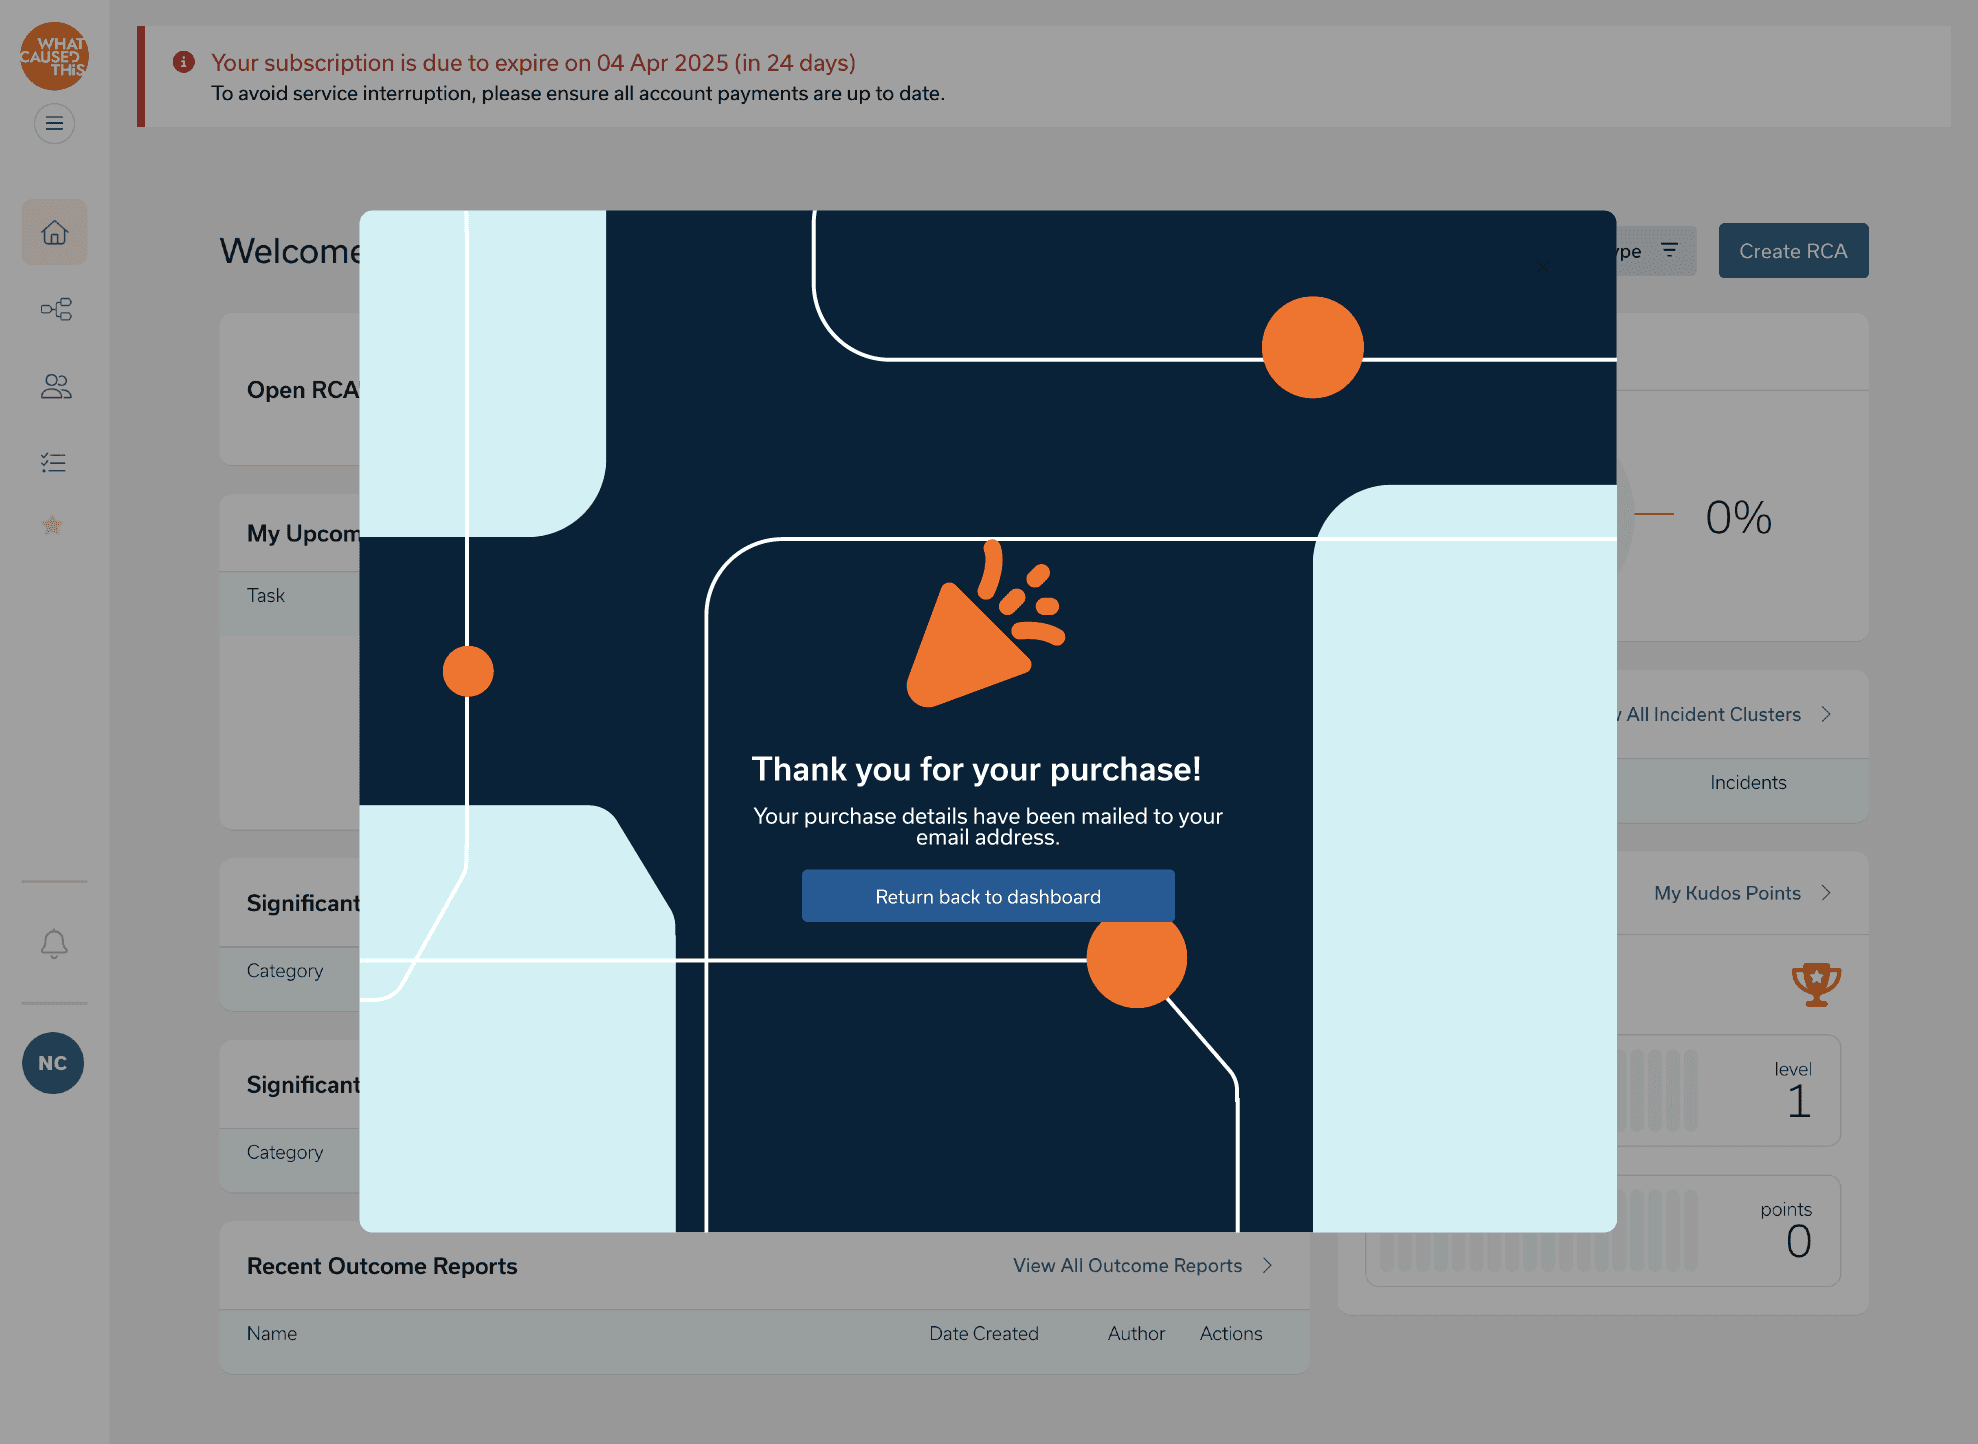
Task: Click the subscription expiry alert icon
Action: point(184,62)
